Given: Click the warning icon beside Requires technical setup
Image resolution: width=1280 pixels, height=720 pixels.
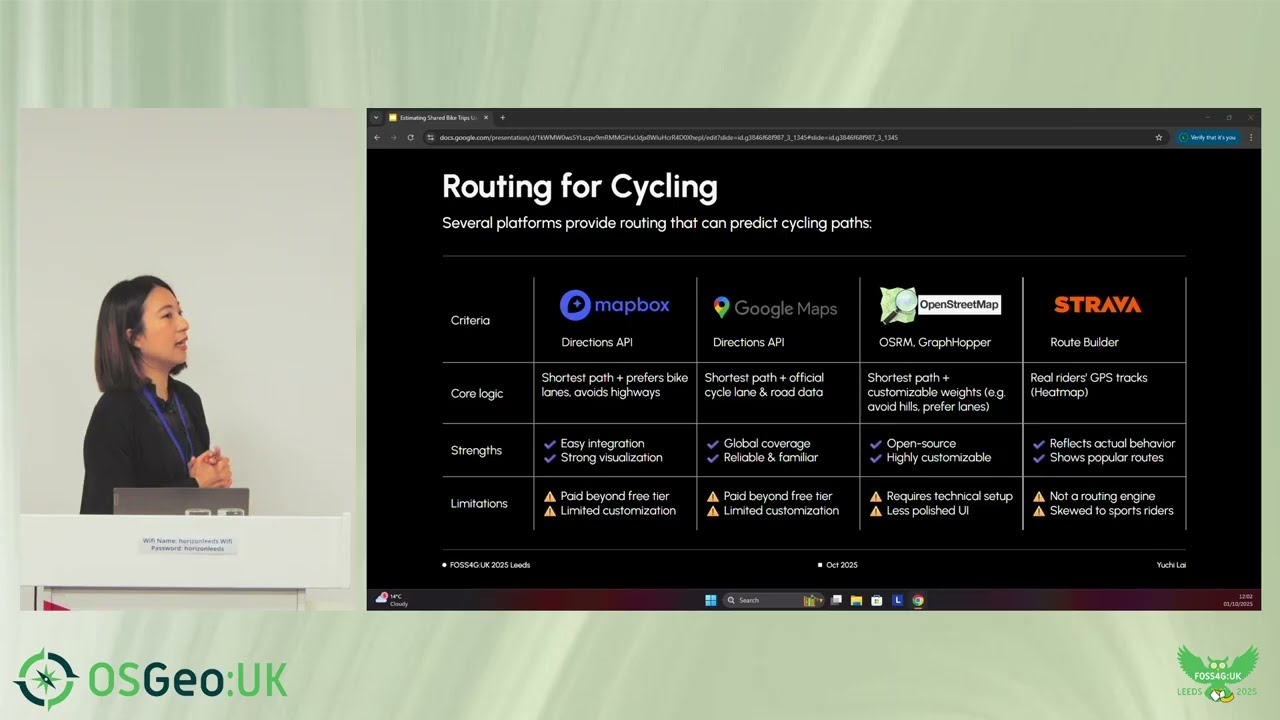Looking at the screenshot, I should tap(876, 496).
